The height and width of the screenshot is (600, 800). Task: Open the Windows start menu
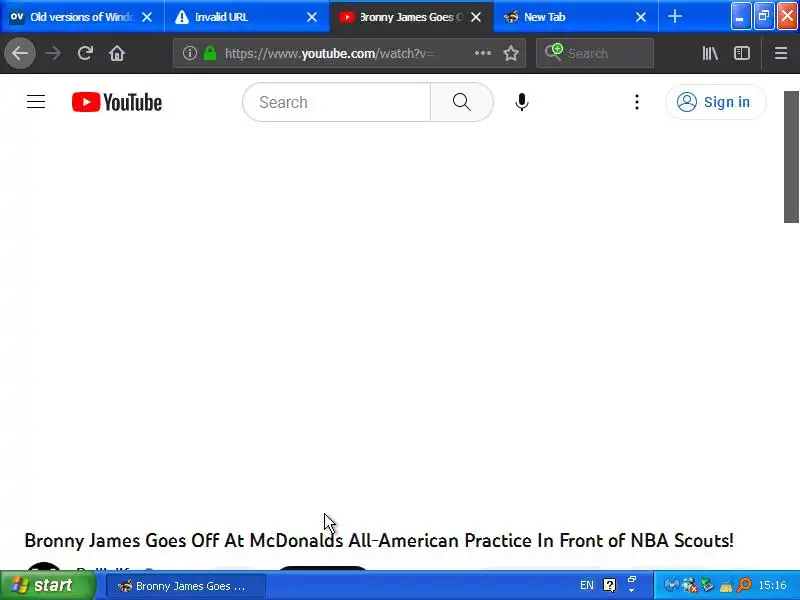click(x=47, y=585)
